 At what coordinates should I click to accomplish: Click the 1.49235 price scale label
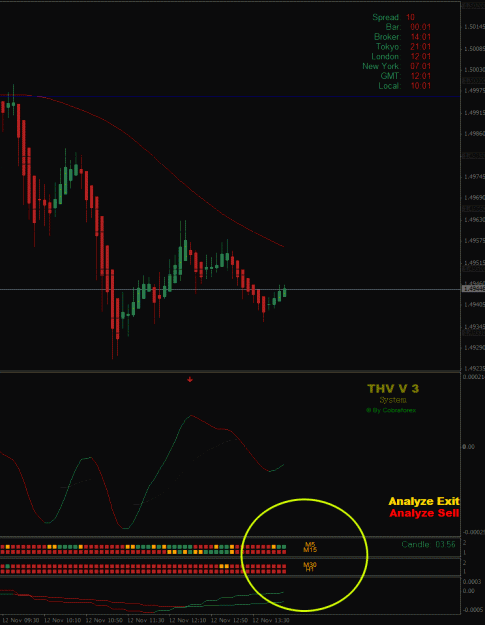point(474,369)
